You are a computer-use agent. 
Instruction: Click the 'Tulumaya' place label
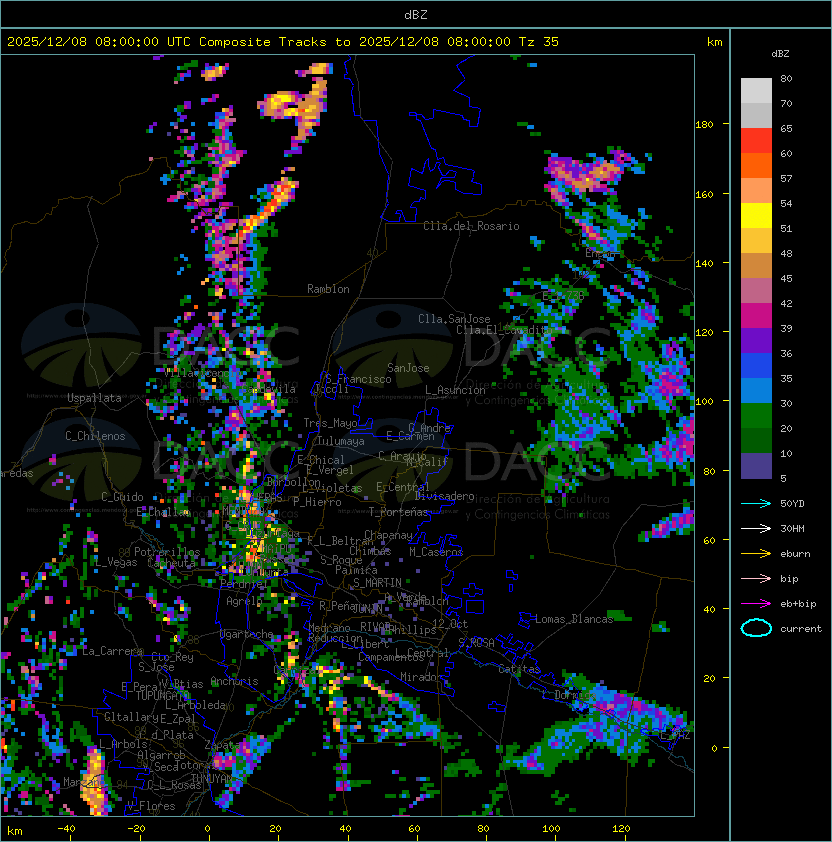pyautogui.click(x=341, y=441)
